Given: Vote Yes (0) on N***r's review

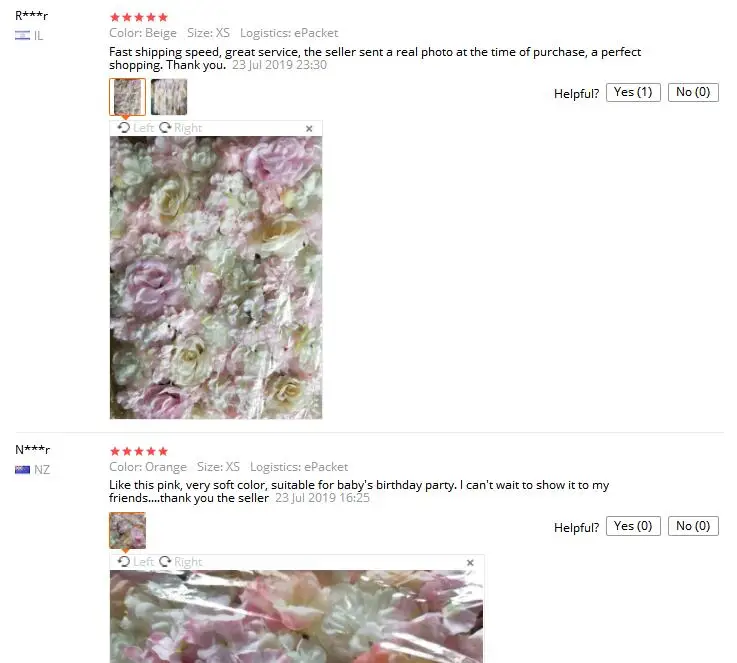Looking at the screenshot, I should coord(633,526).
